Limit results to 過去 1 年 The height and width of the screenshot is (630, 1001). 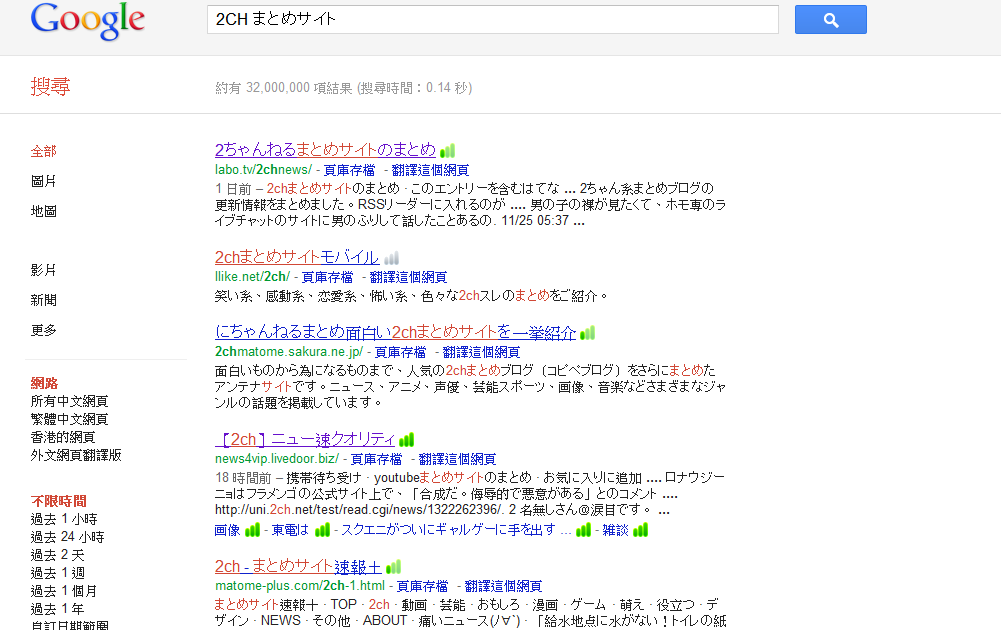click(x=57, y=608)
